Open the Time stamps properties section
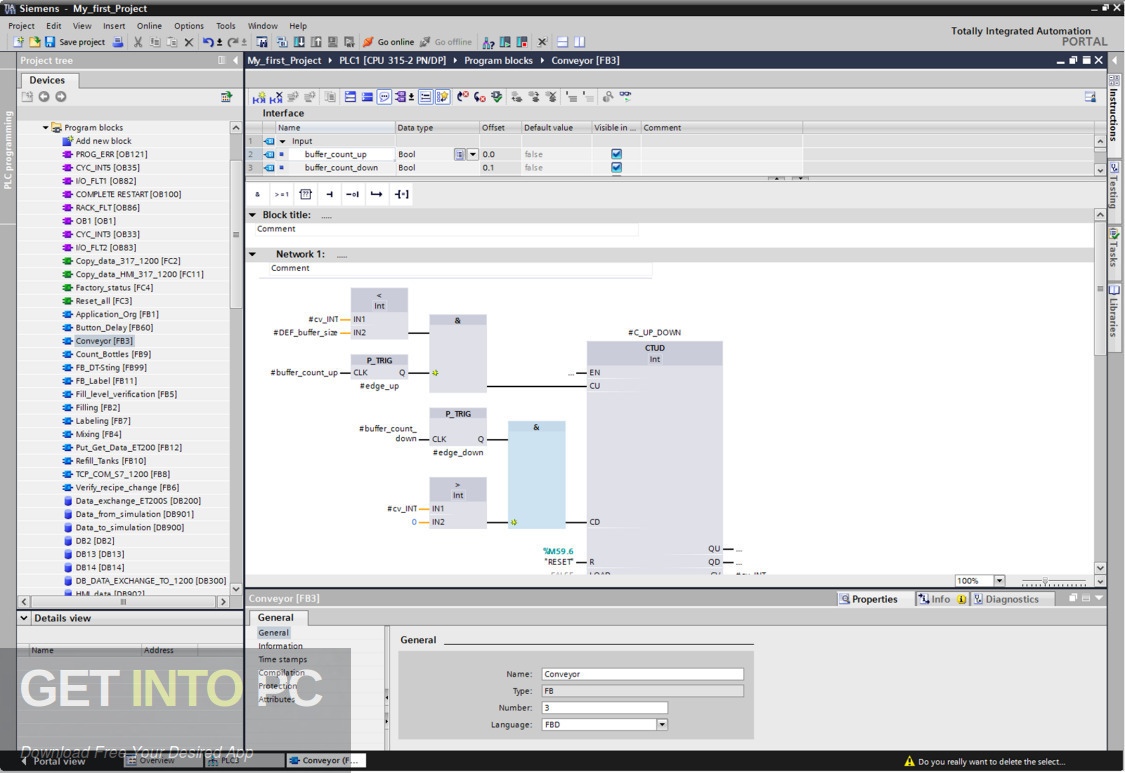Image resolution: width=1125 pixels, height=773 pixels. click(x=283, y=660)
